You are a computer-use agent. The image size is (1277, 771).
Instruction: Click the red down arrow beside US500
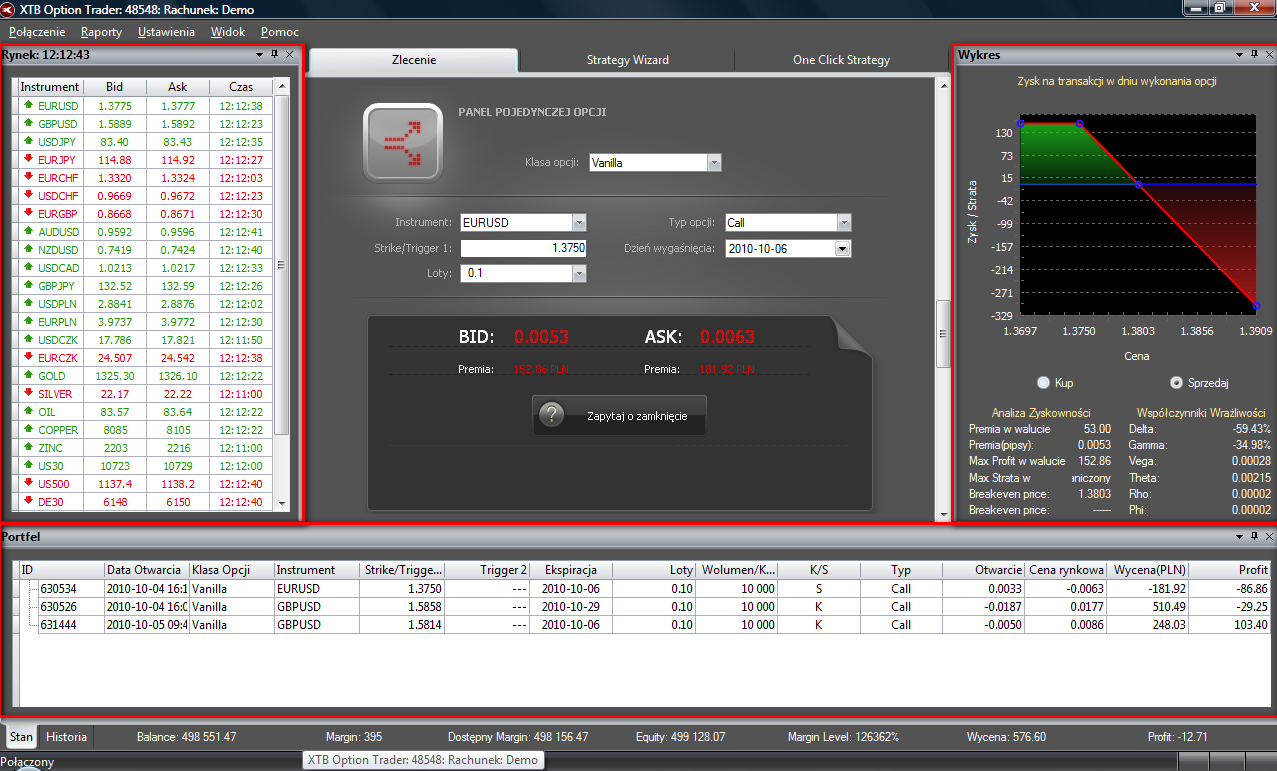[x=28, y=483]
